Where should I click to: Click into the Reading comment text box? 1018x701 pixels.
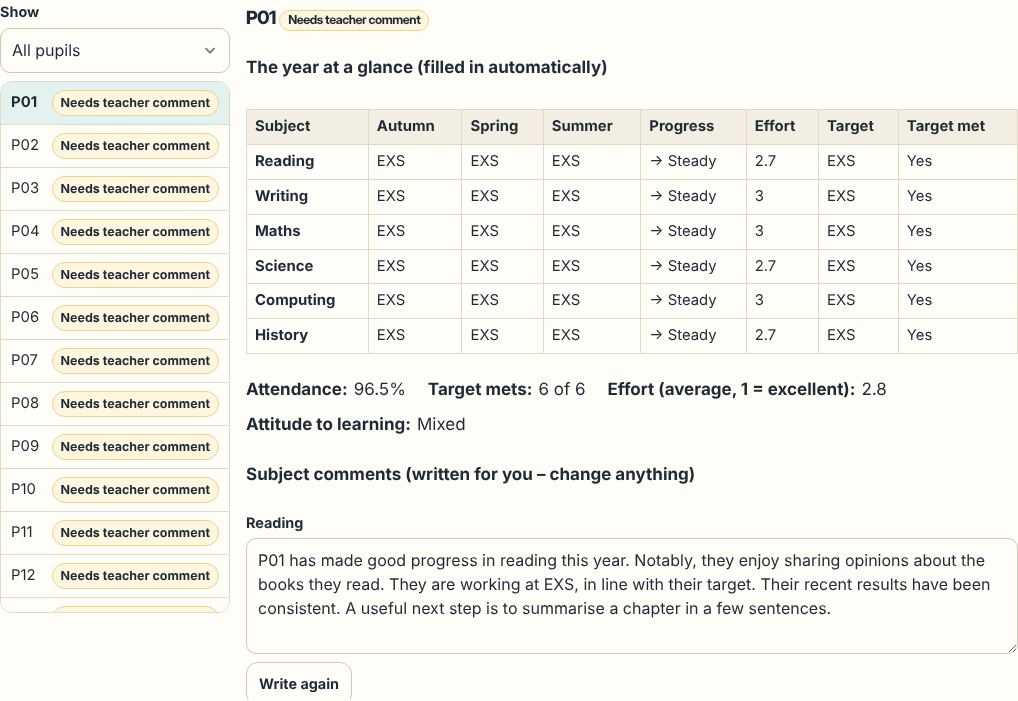[631, 595]
